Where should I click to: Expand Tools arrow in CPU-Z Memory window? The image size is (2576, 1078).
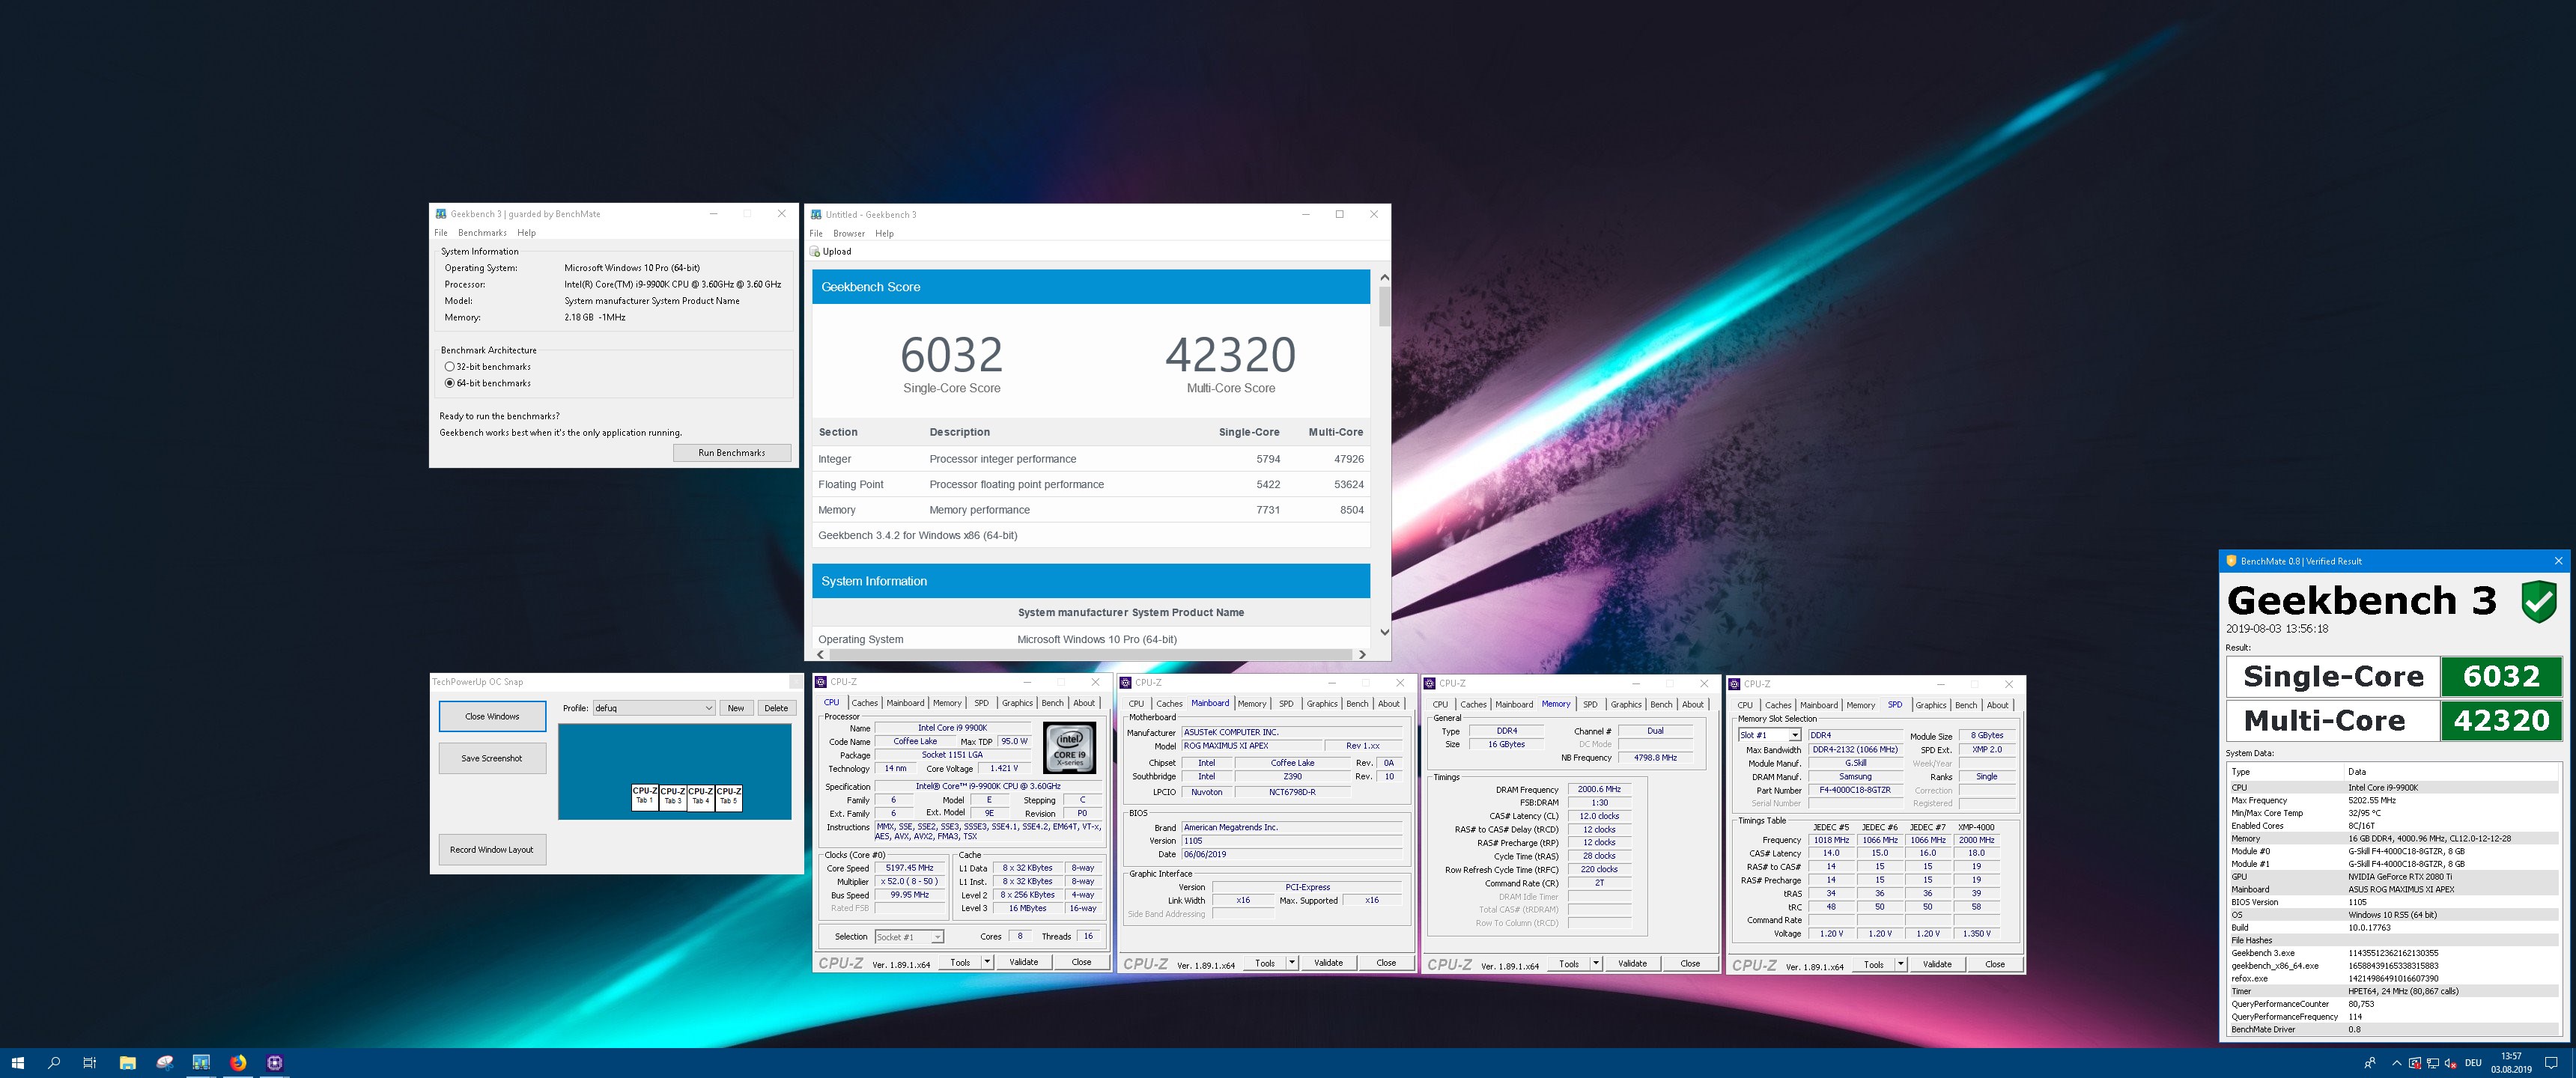1596,964
